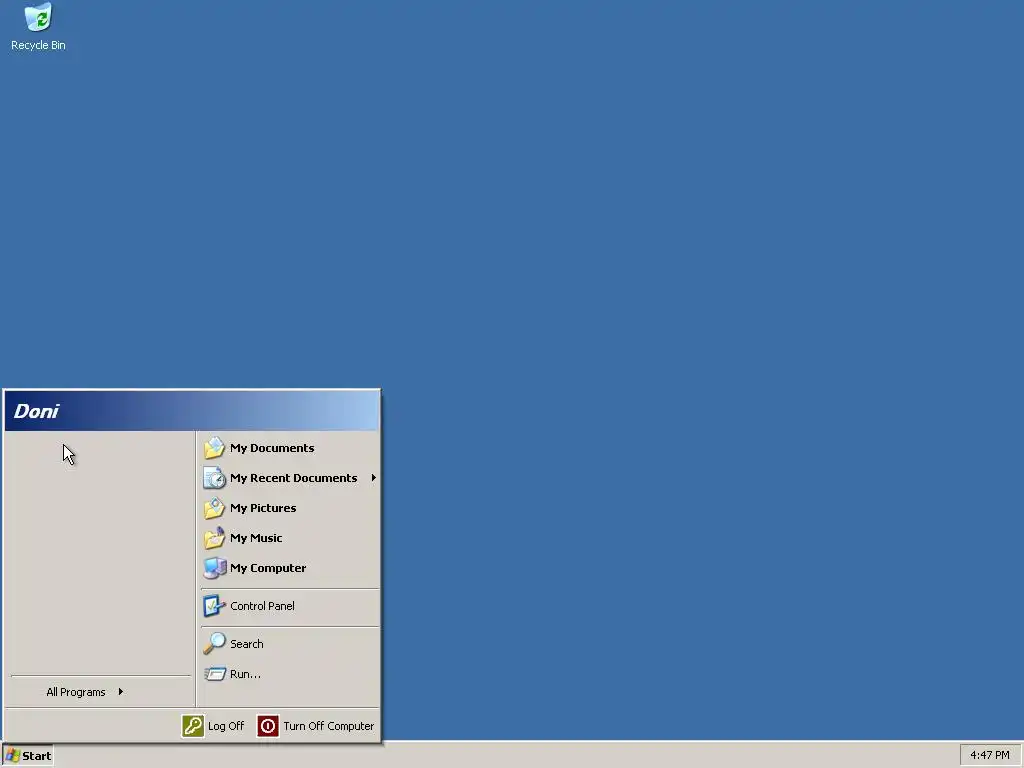
Task: Open the All Programs list
Action: click(x=100, y=692)
